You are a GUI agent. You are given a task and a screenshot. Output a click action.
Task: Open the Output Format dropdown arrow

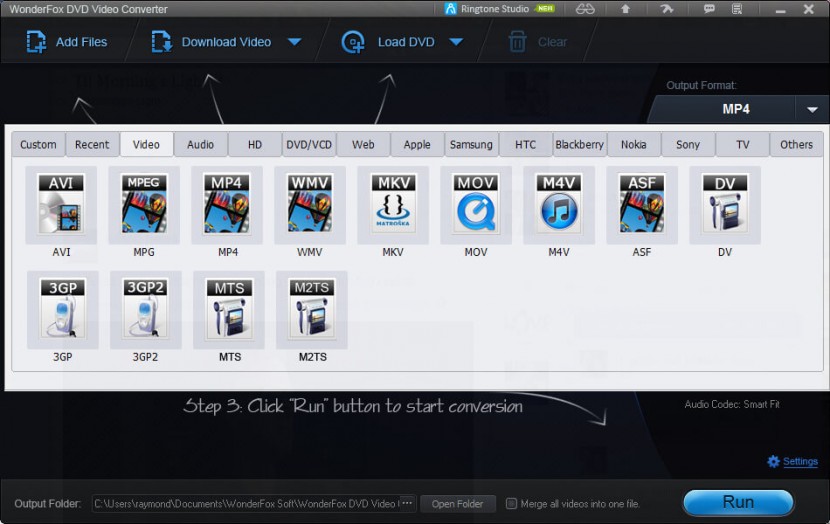pyautogui.click(x=812, y=110)
